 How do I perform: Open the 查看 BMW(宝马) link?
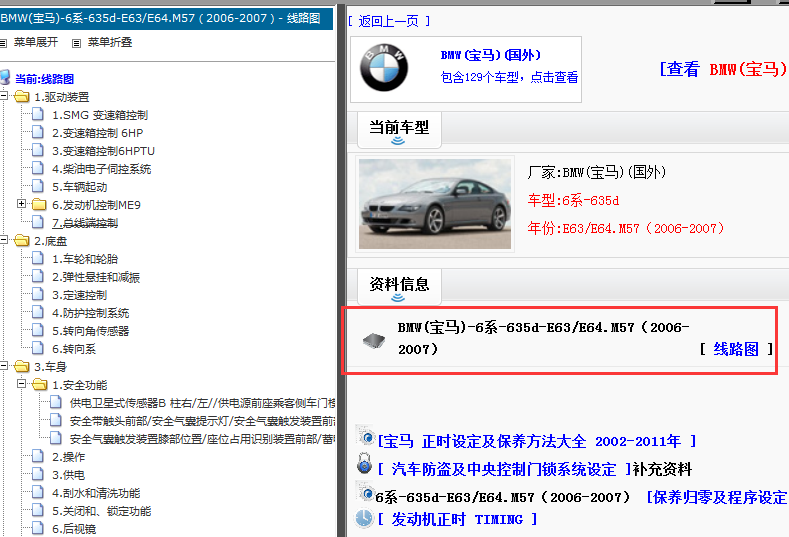723,69
